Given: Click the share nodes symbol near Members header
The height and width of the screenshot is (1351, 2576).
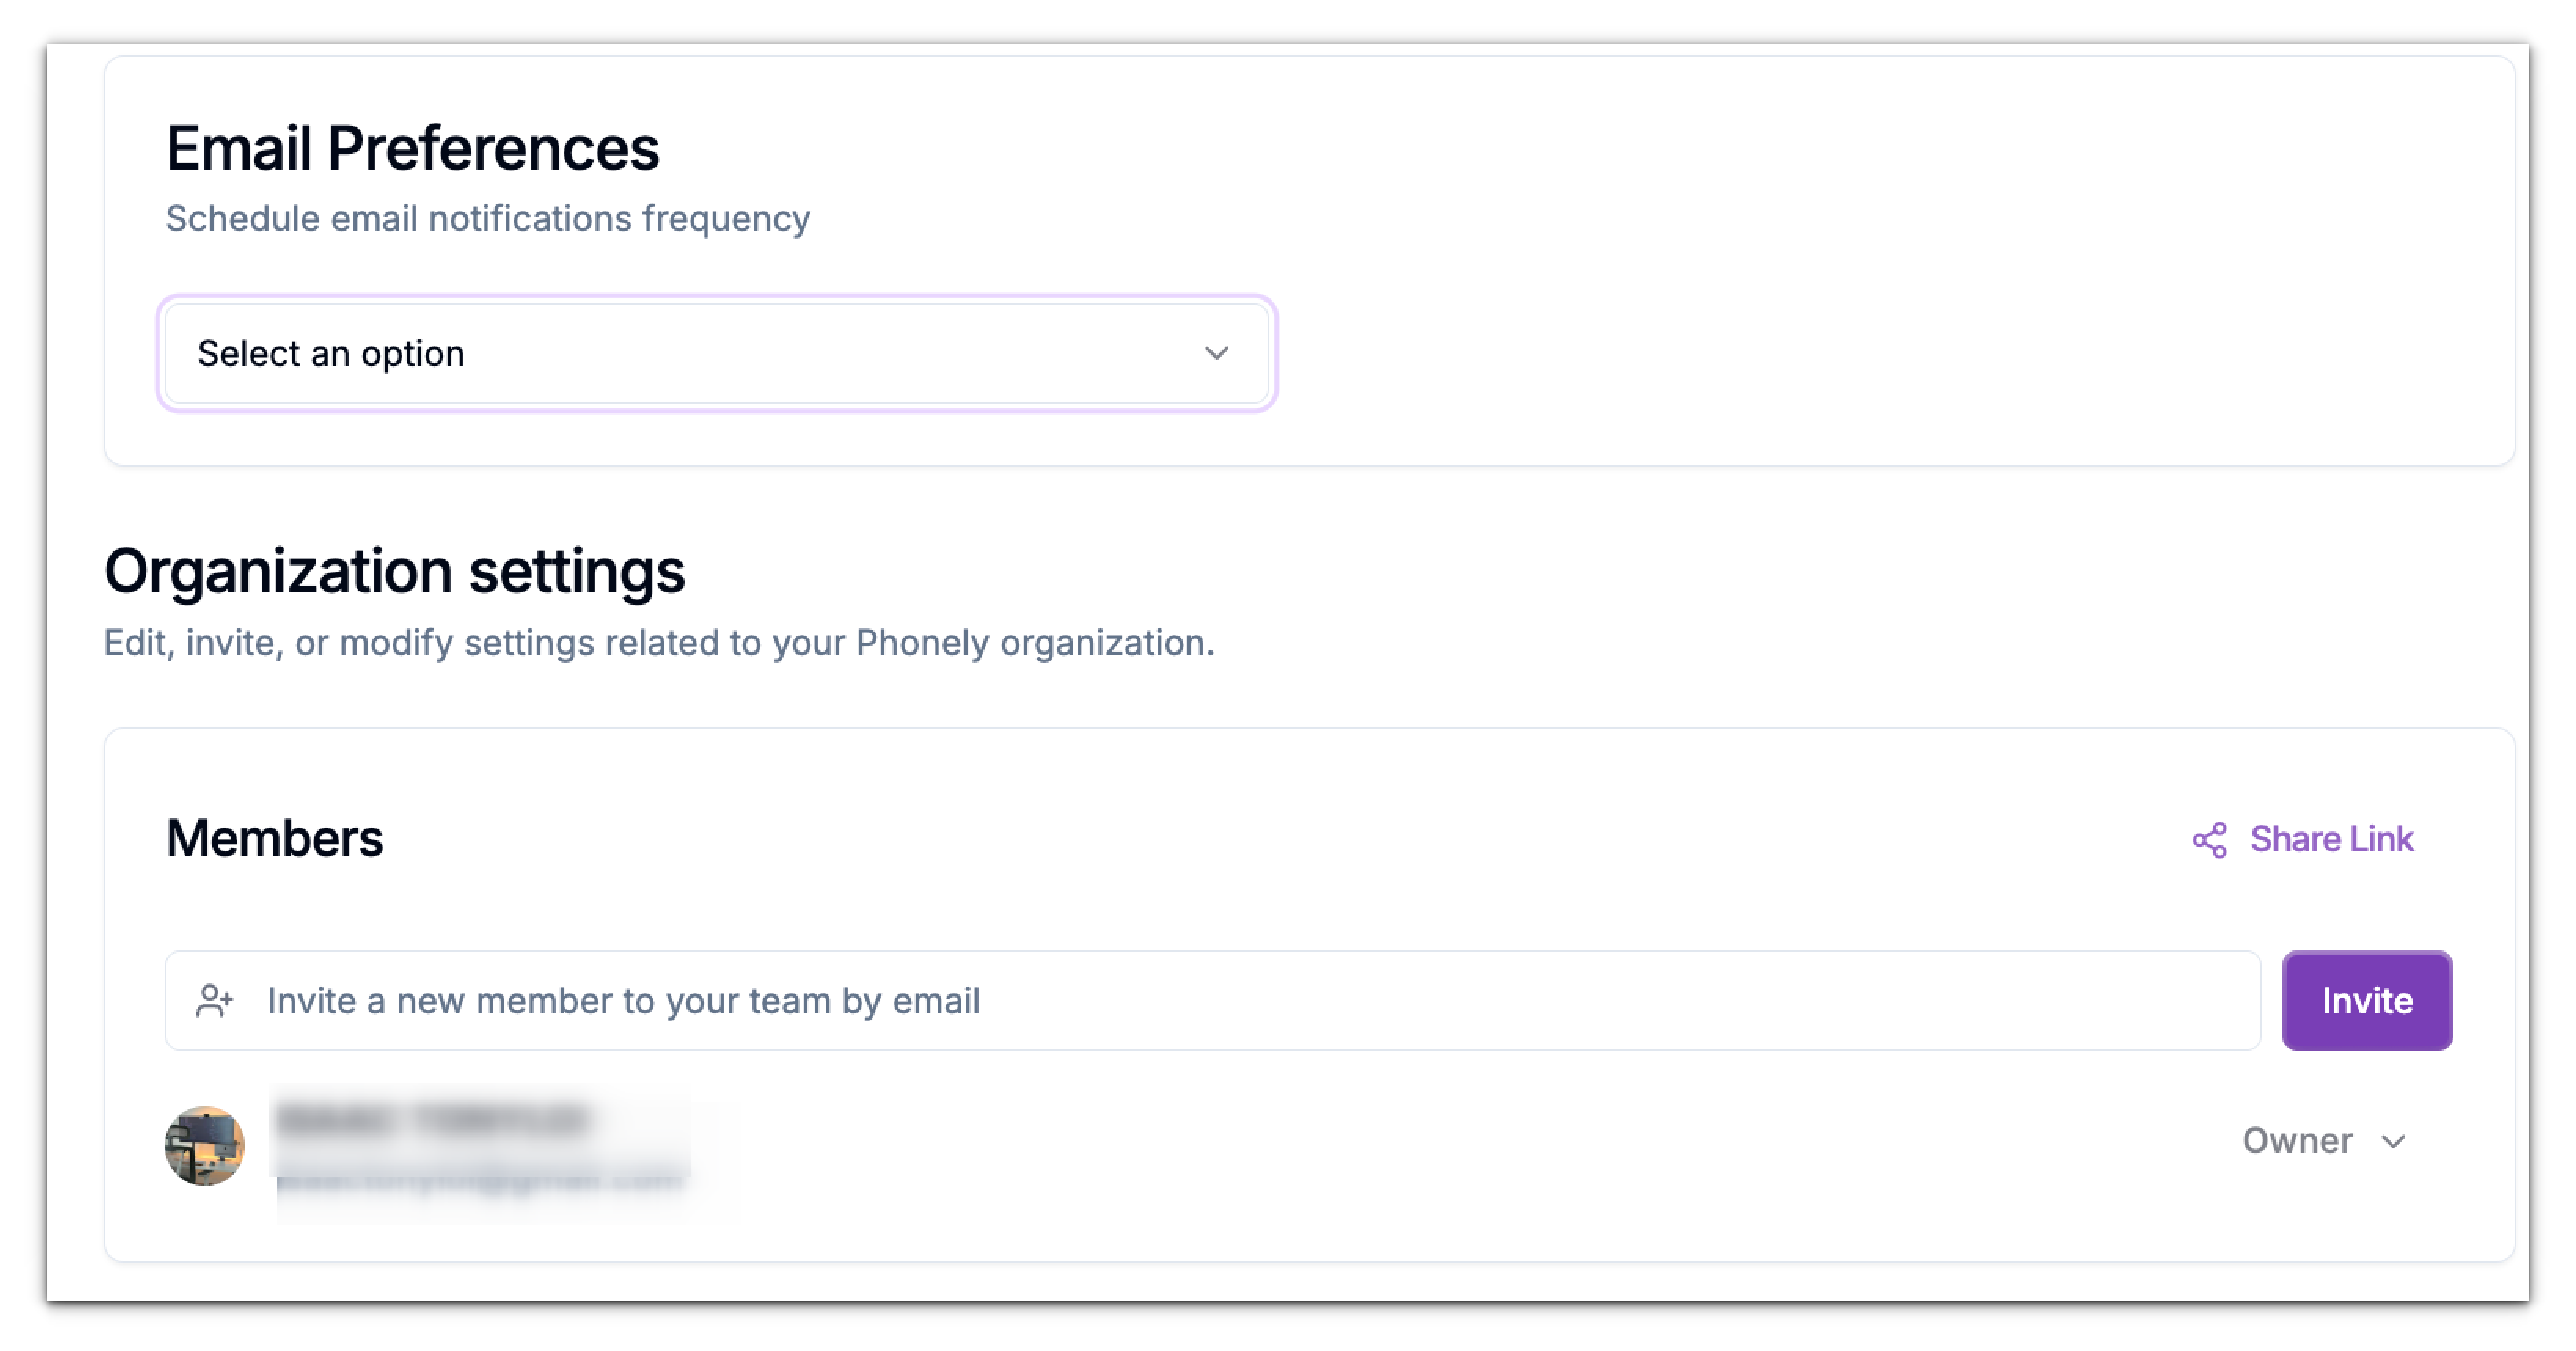Looking at the screenshot, I should (x=2210, y=839).
